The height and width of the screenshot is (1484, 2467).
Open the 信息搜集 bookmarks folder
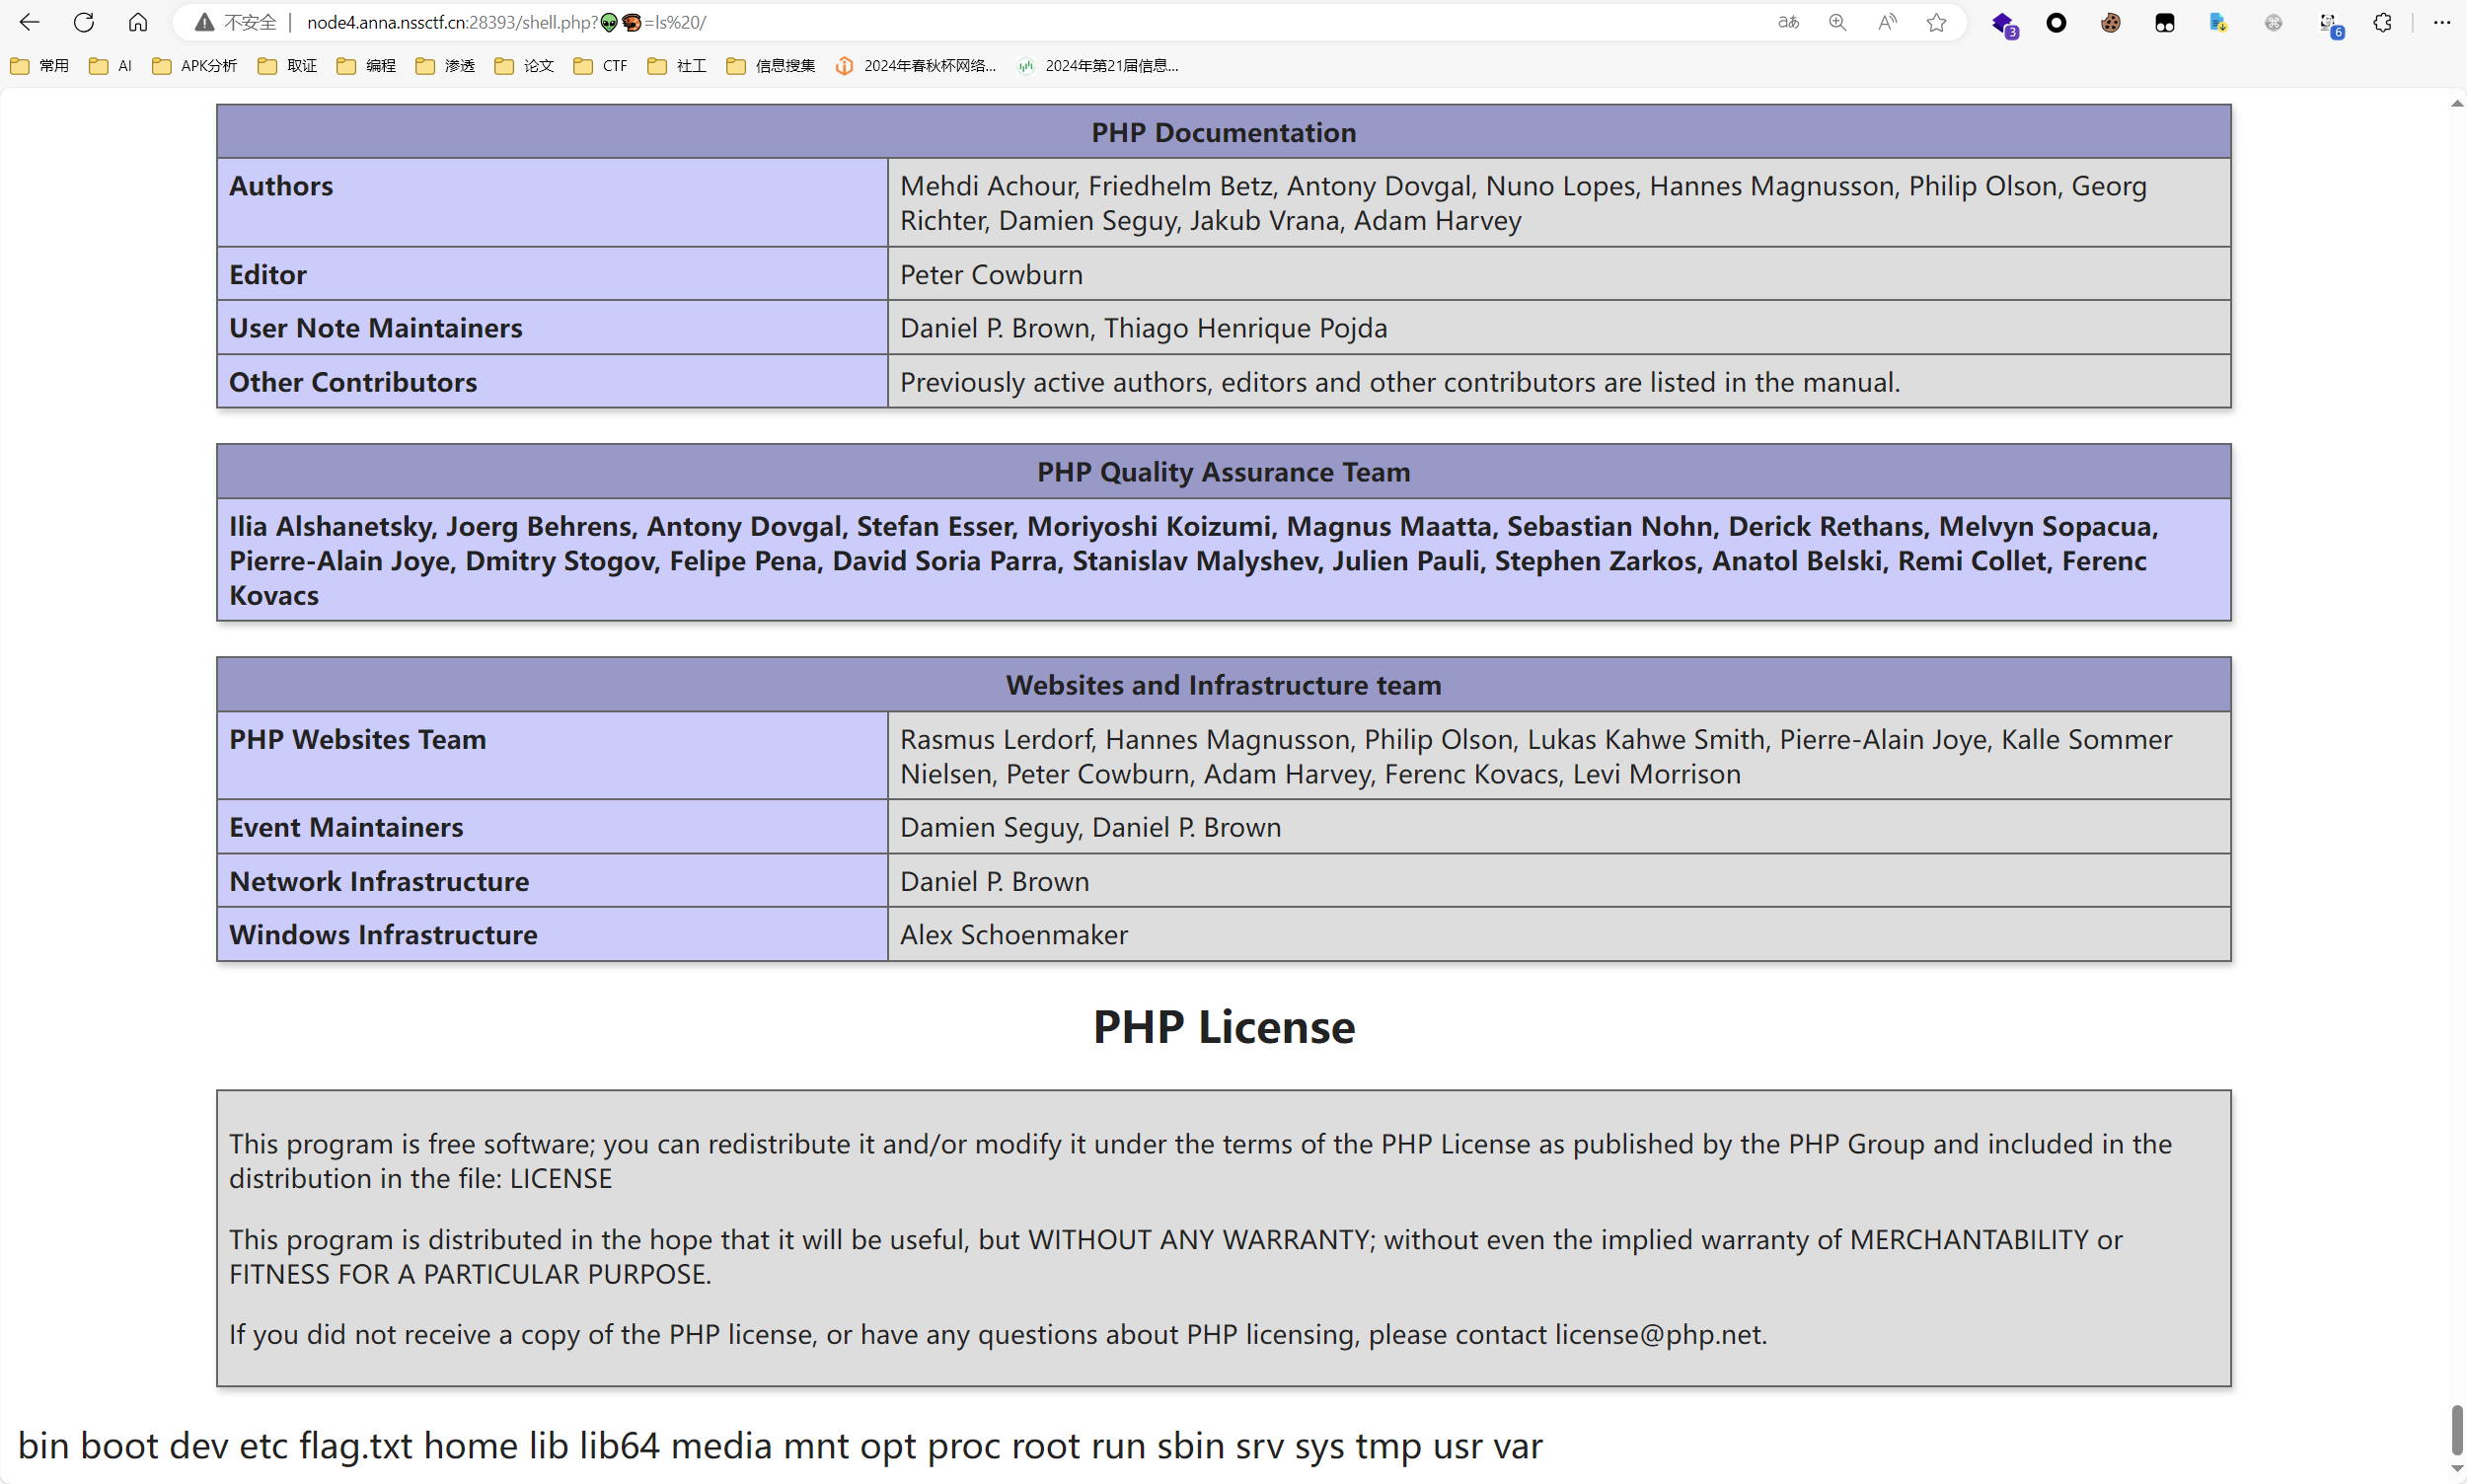click(771, 66)
